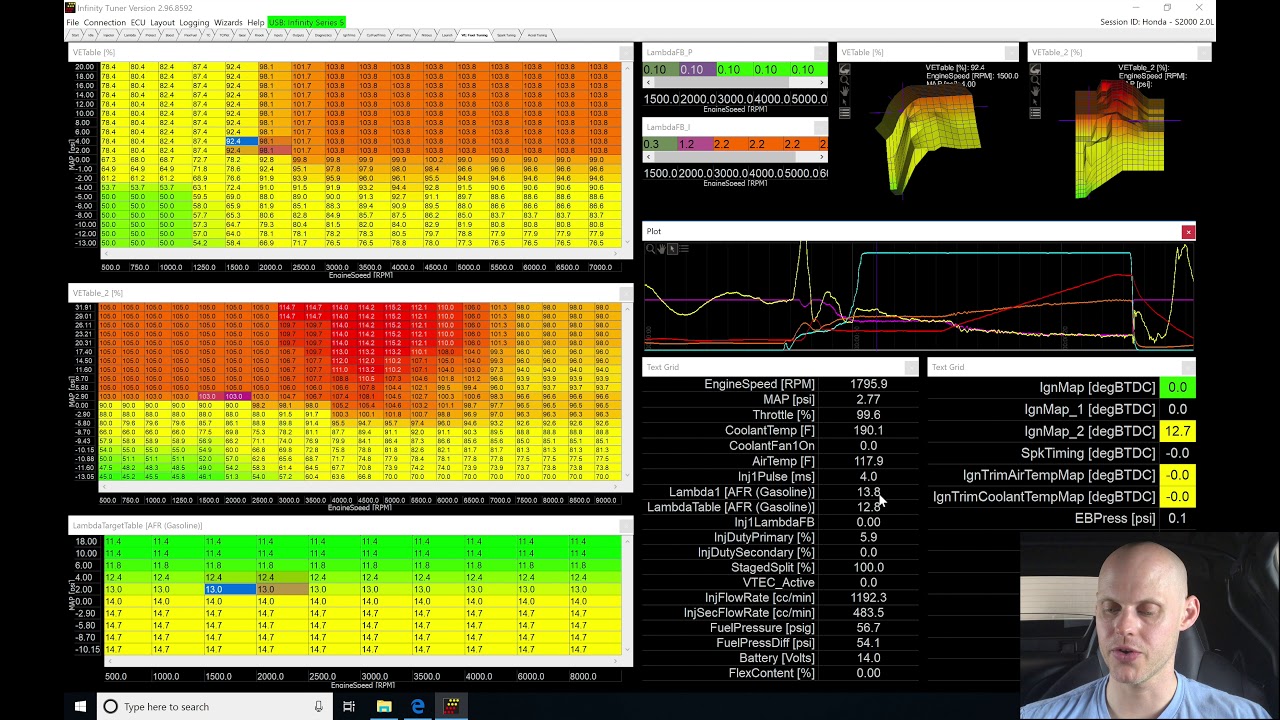The height and width of the screenshot is (720, 1280).
Task: Open list menu icon in VETable_2 3D view
Action: coord(1035,113)
